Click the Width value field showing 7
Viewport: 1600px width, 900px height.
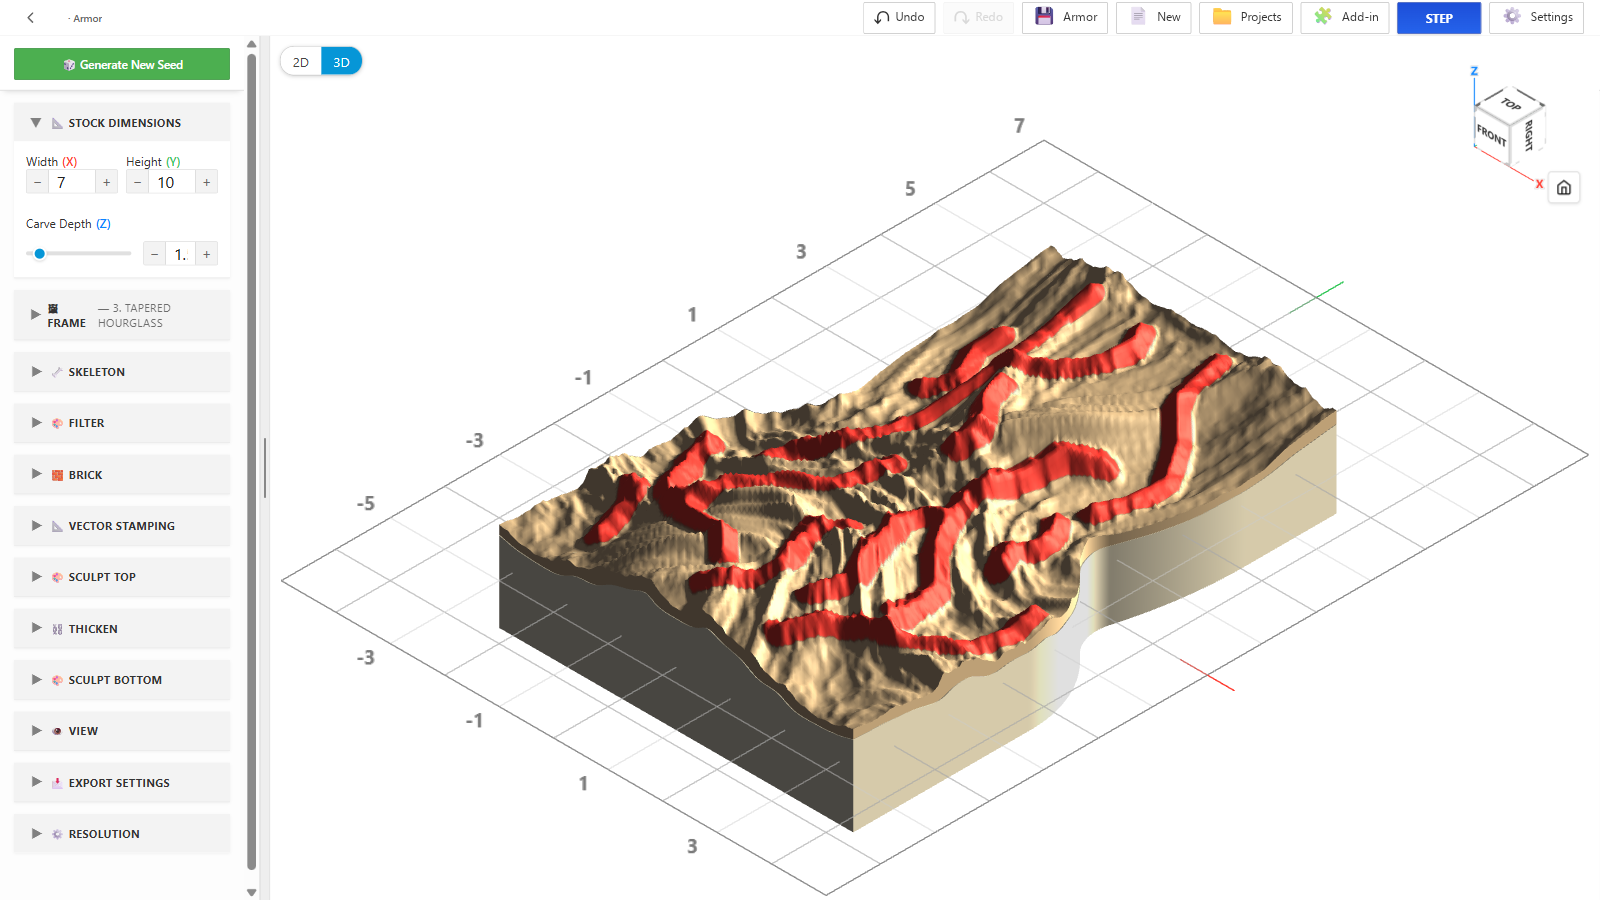point(72,182)
